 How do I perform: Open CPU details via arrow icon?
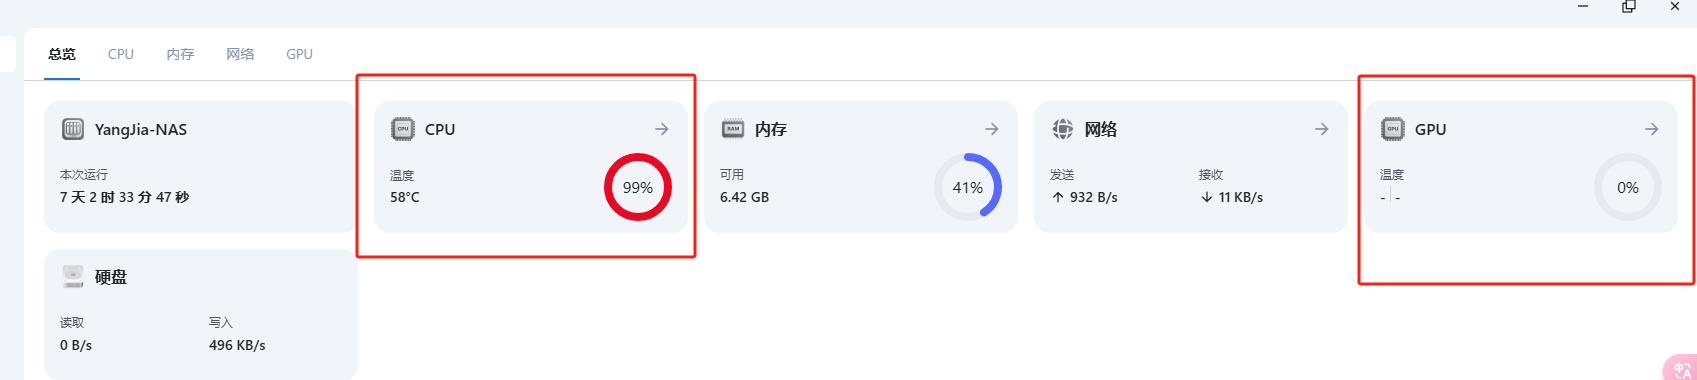coord(662,129)
